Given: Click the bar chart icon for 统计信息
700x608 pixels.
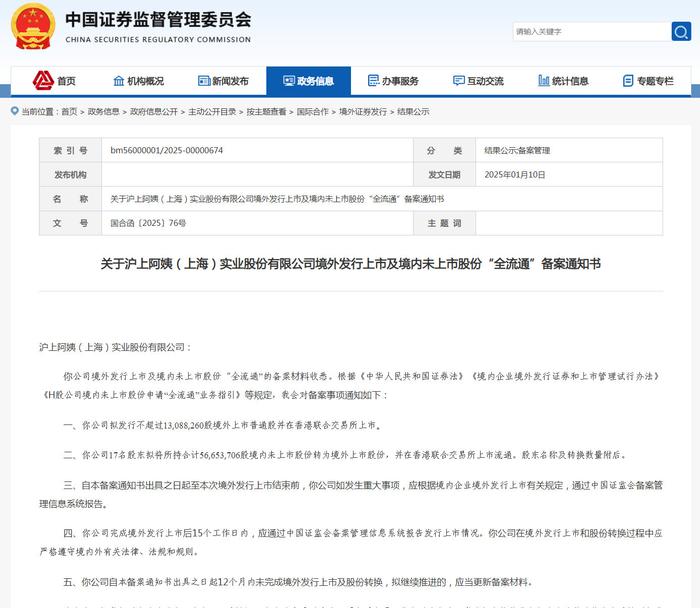Looking at the screenshot, I should click(x=544, y=81).
